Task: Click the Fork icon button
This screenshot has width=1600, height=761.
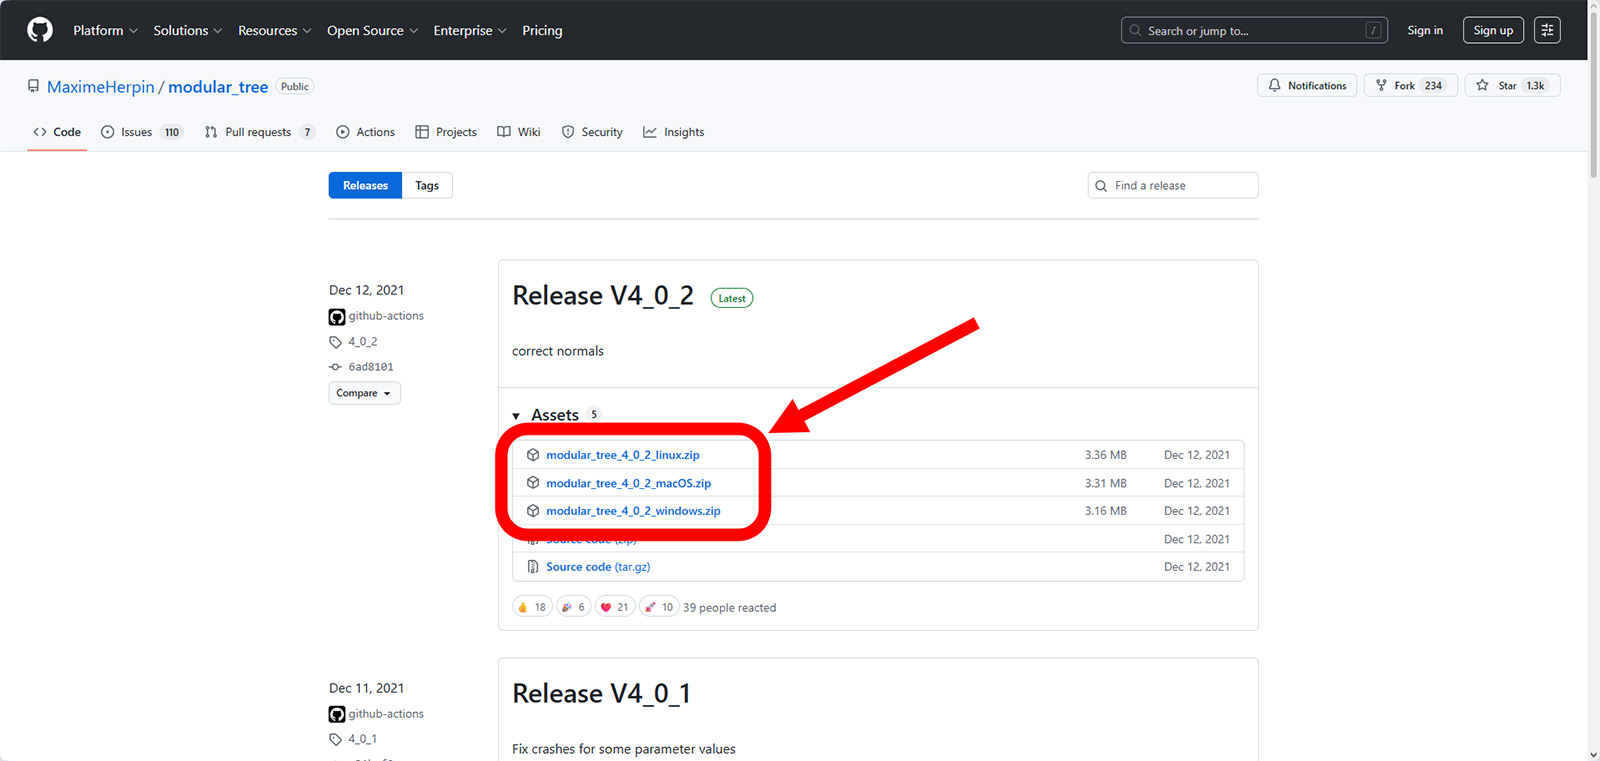Action: 1382,86
